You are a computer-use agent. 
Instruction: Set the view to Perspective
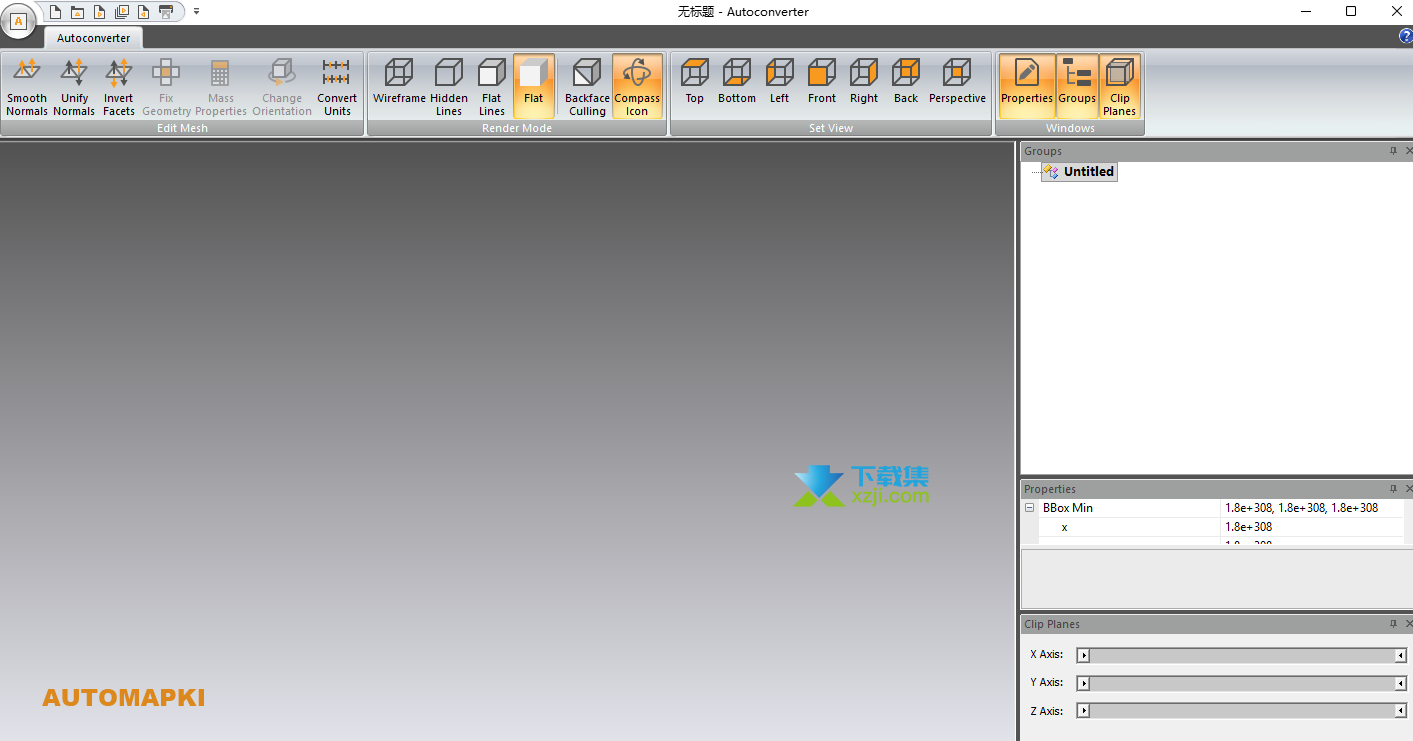[957, 85]
